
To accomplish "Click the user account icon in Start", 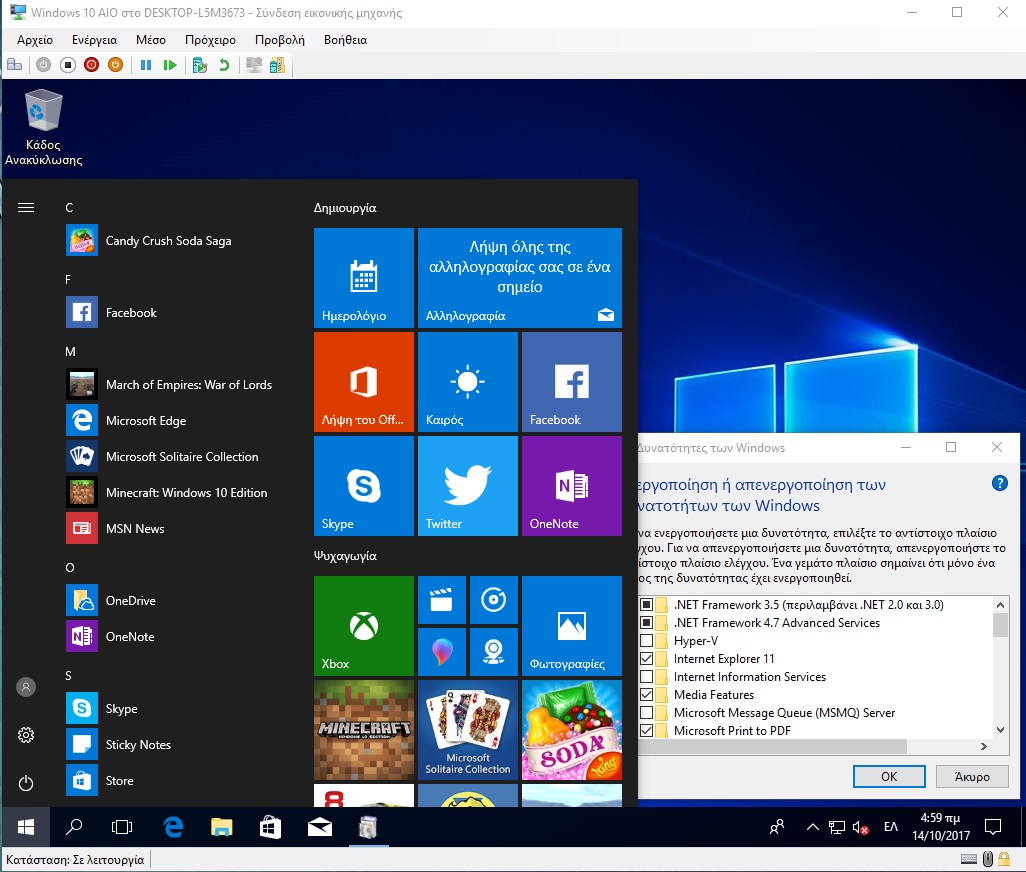I will click(x=26, y=687).
